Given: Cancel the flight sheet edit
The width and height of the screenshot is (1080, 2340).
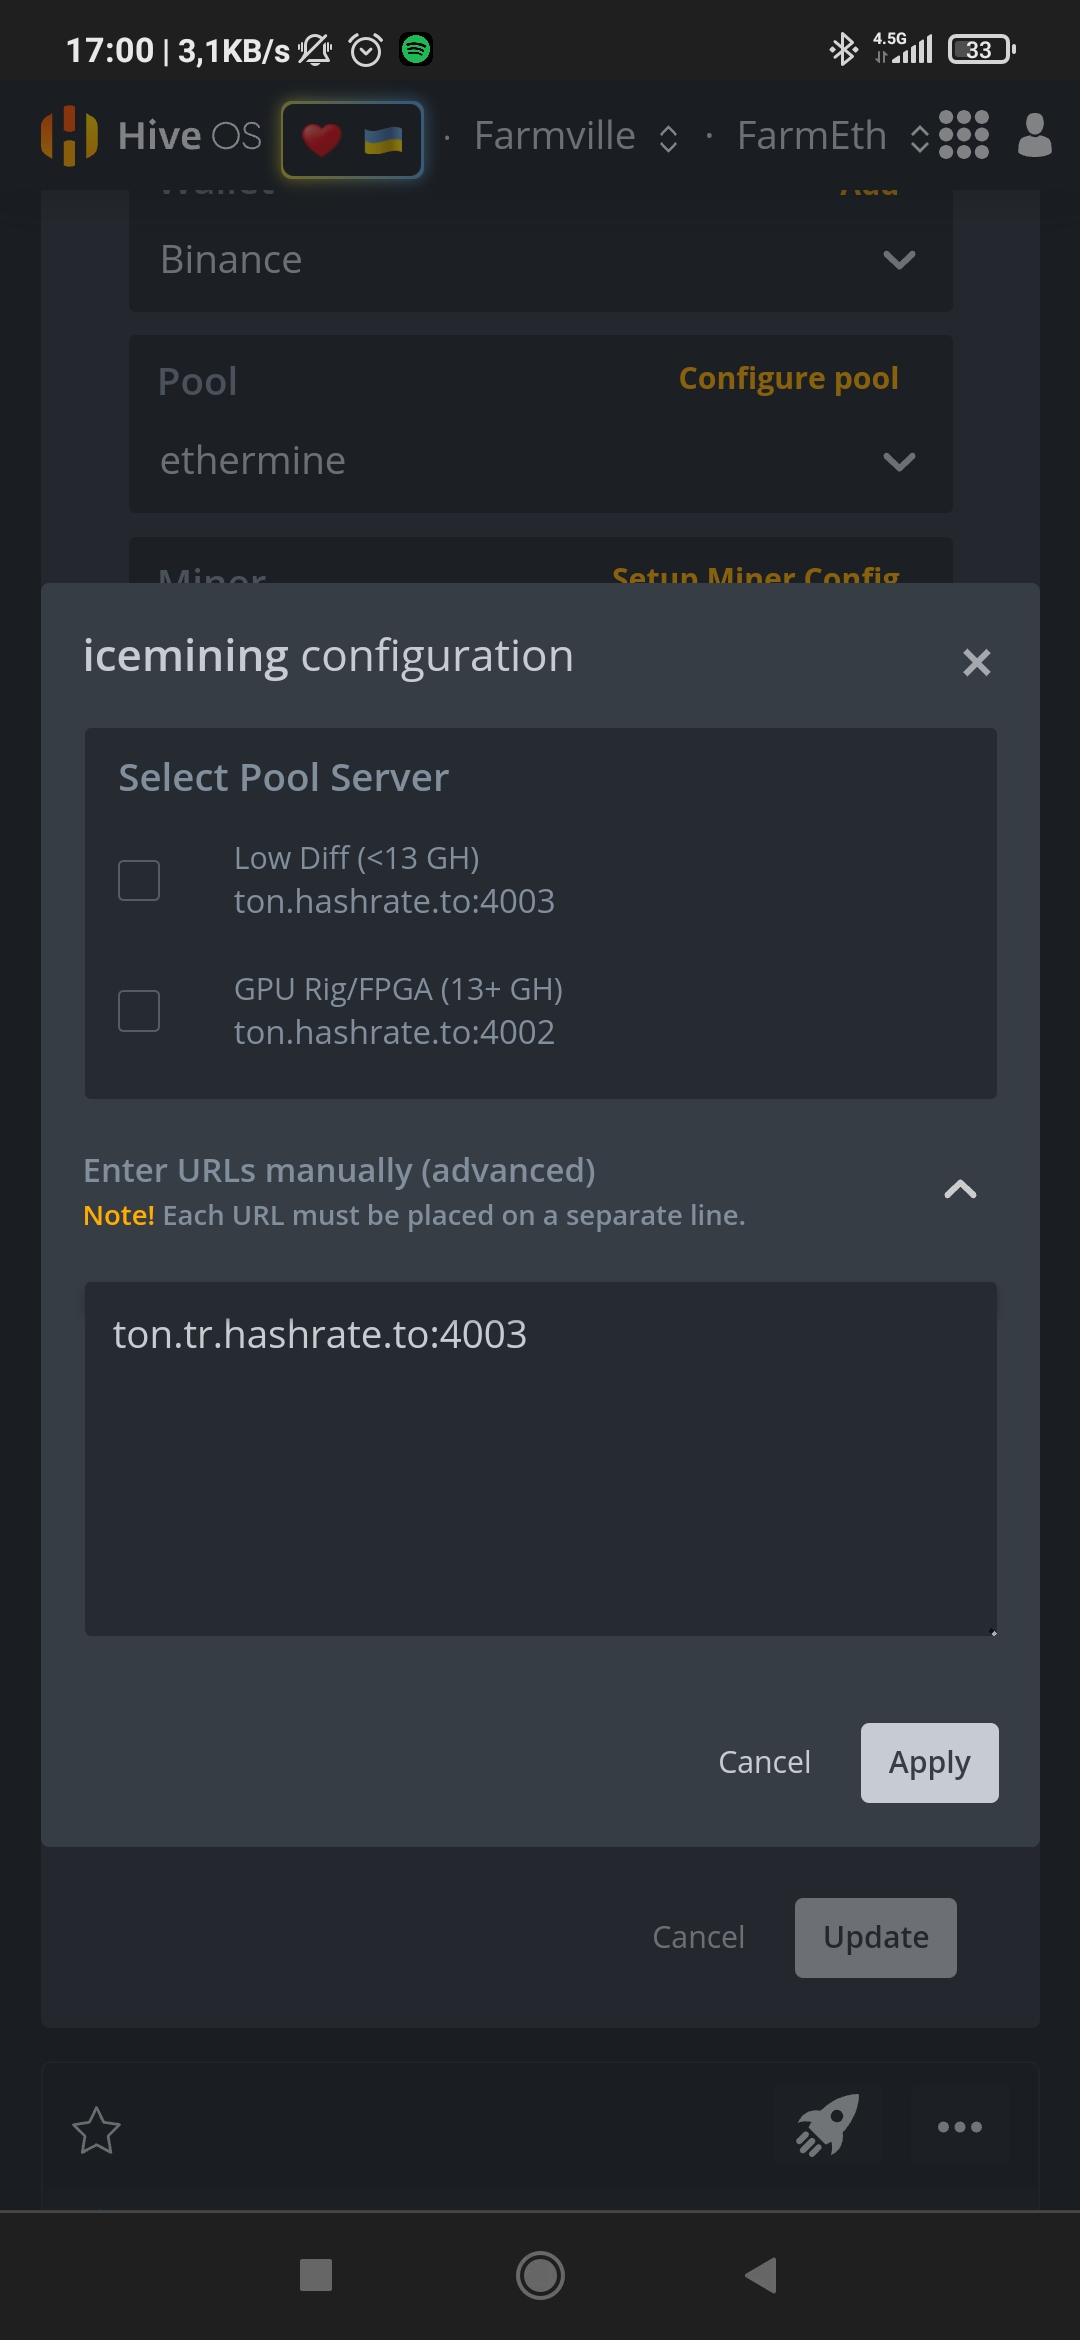Looking at the screenshot, I should (698, 1937).
